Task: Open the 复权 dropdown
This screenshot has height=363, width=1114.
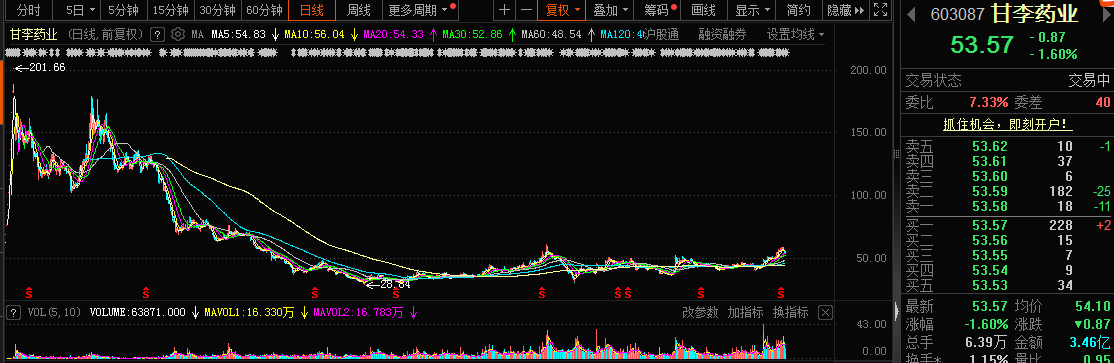Action: pyautogui.click(x=564, y=10)
